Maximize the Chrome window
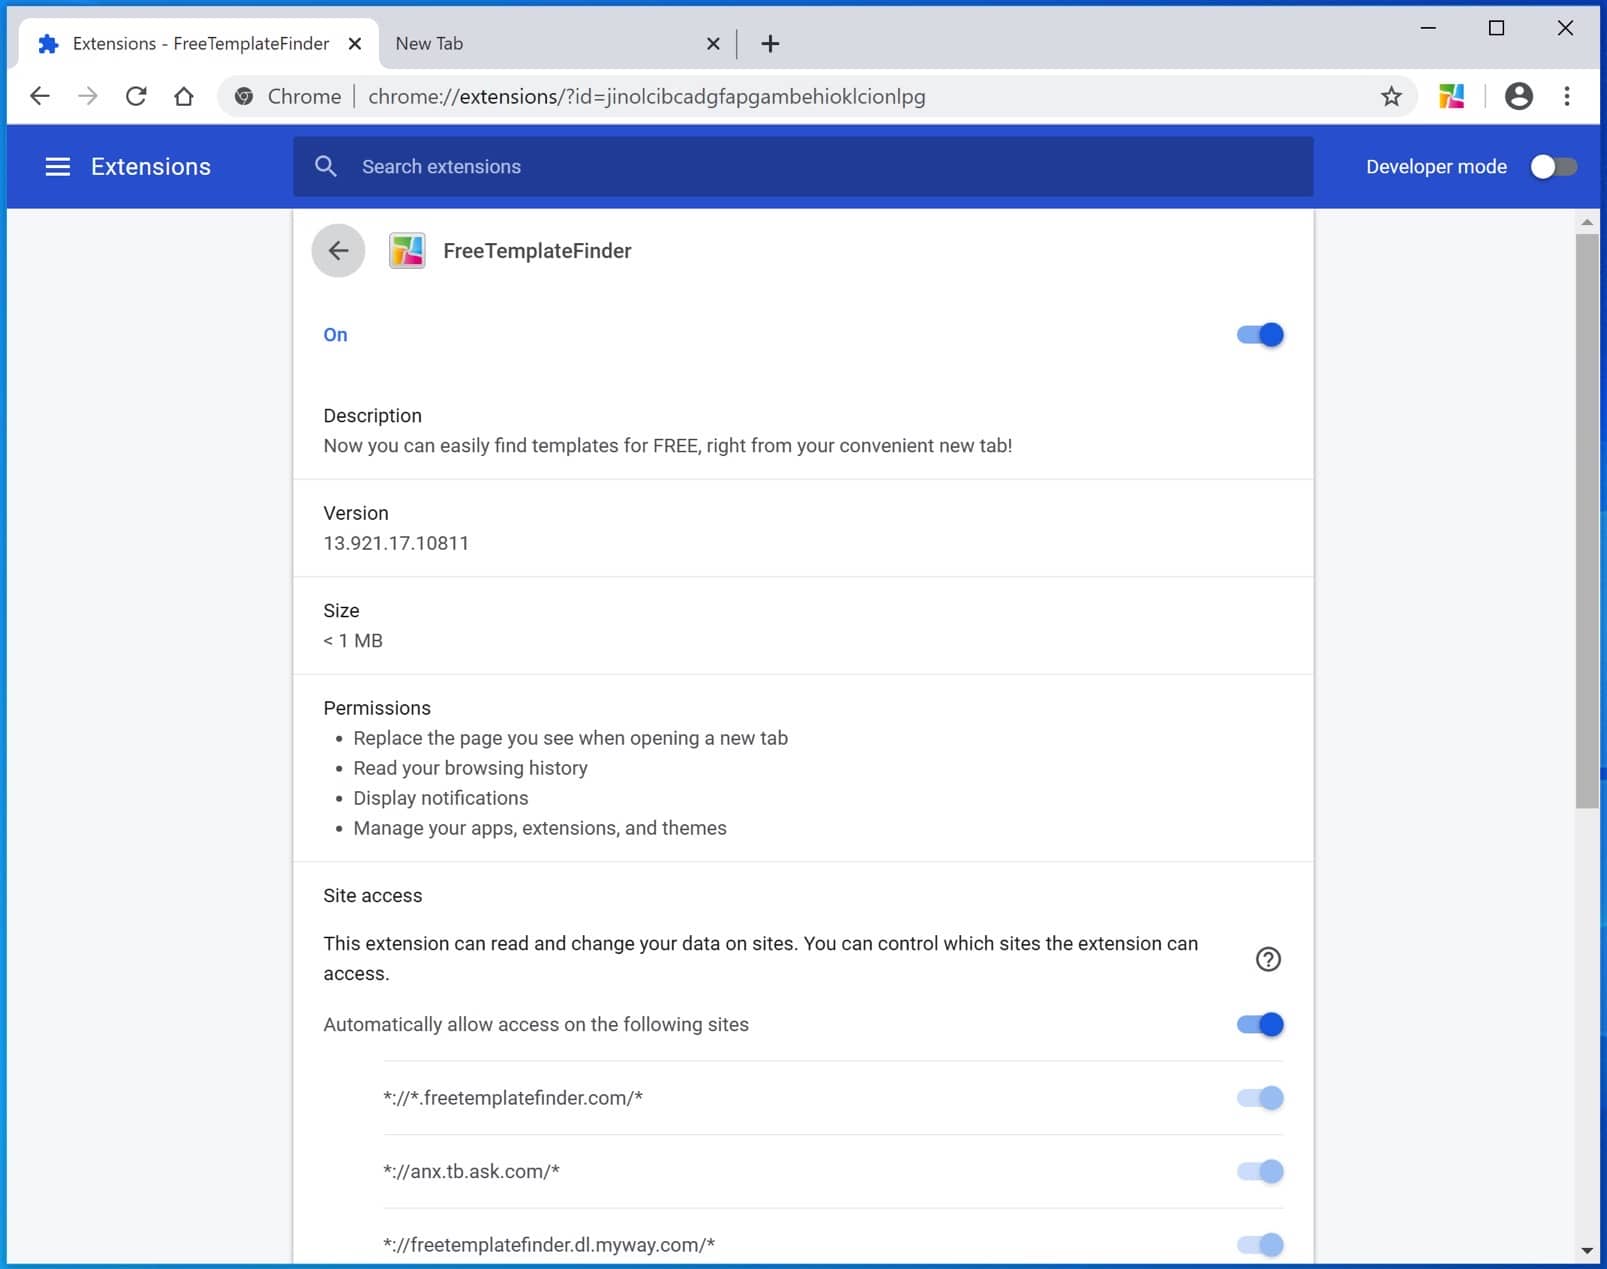Viewport: 1607px width, 1269px height. [x=1497, y=28]
